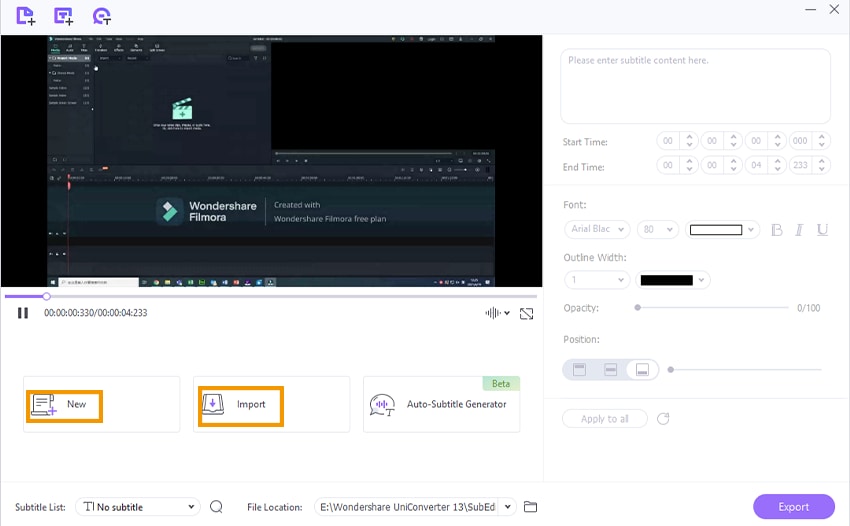Toggle Italic formatting
Viewport: 850px width, 526px height.
coord(799,230)
